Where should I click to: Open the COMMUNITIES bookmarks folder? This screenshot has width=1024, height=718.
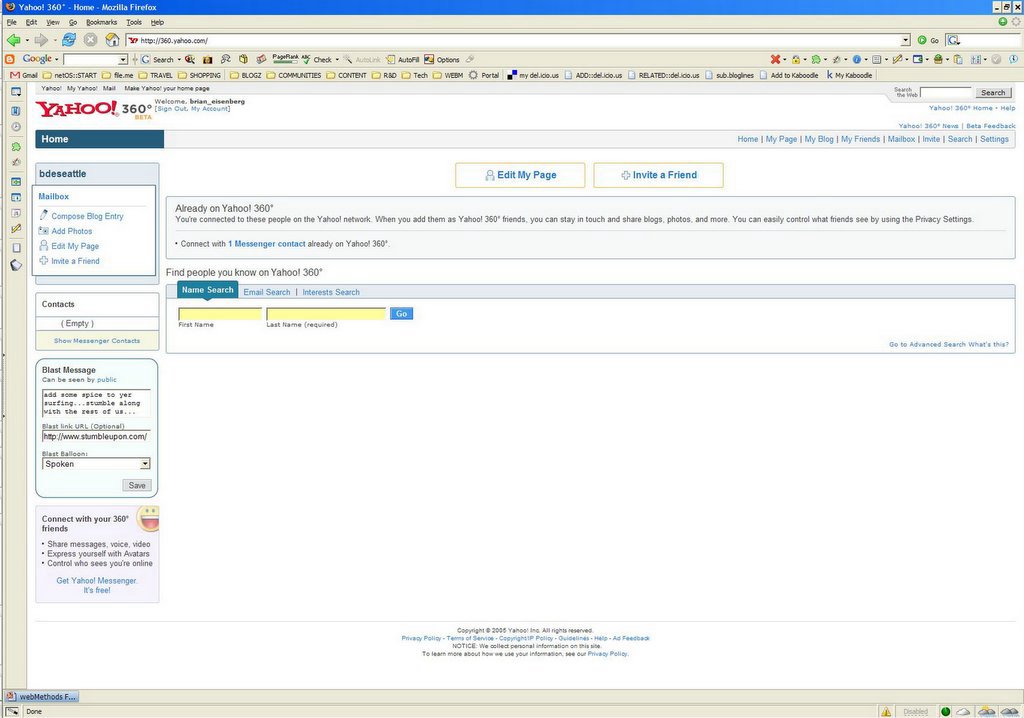[x=294, y=75]
